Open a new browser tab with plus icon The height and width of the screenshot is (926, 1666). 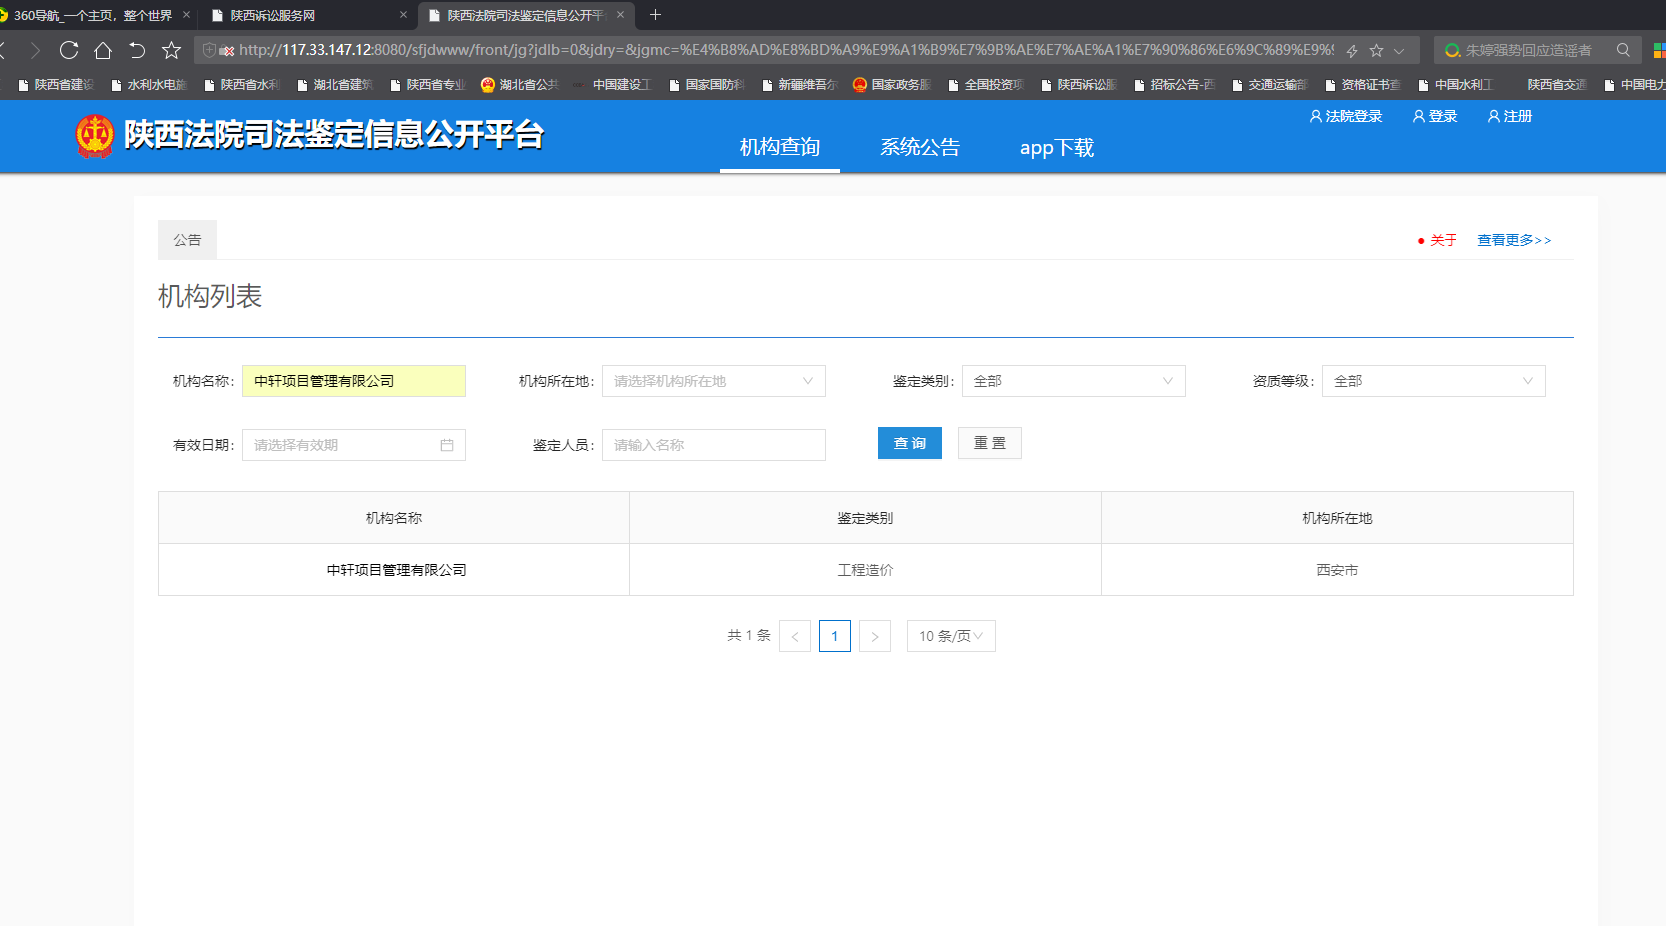coord(656,15)
